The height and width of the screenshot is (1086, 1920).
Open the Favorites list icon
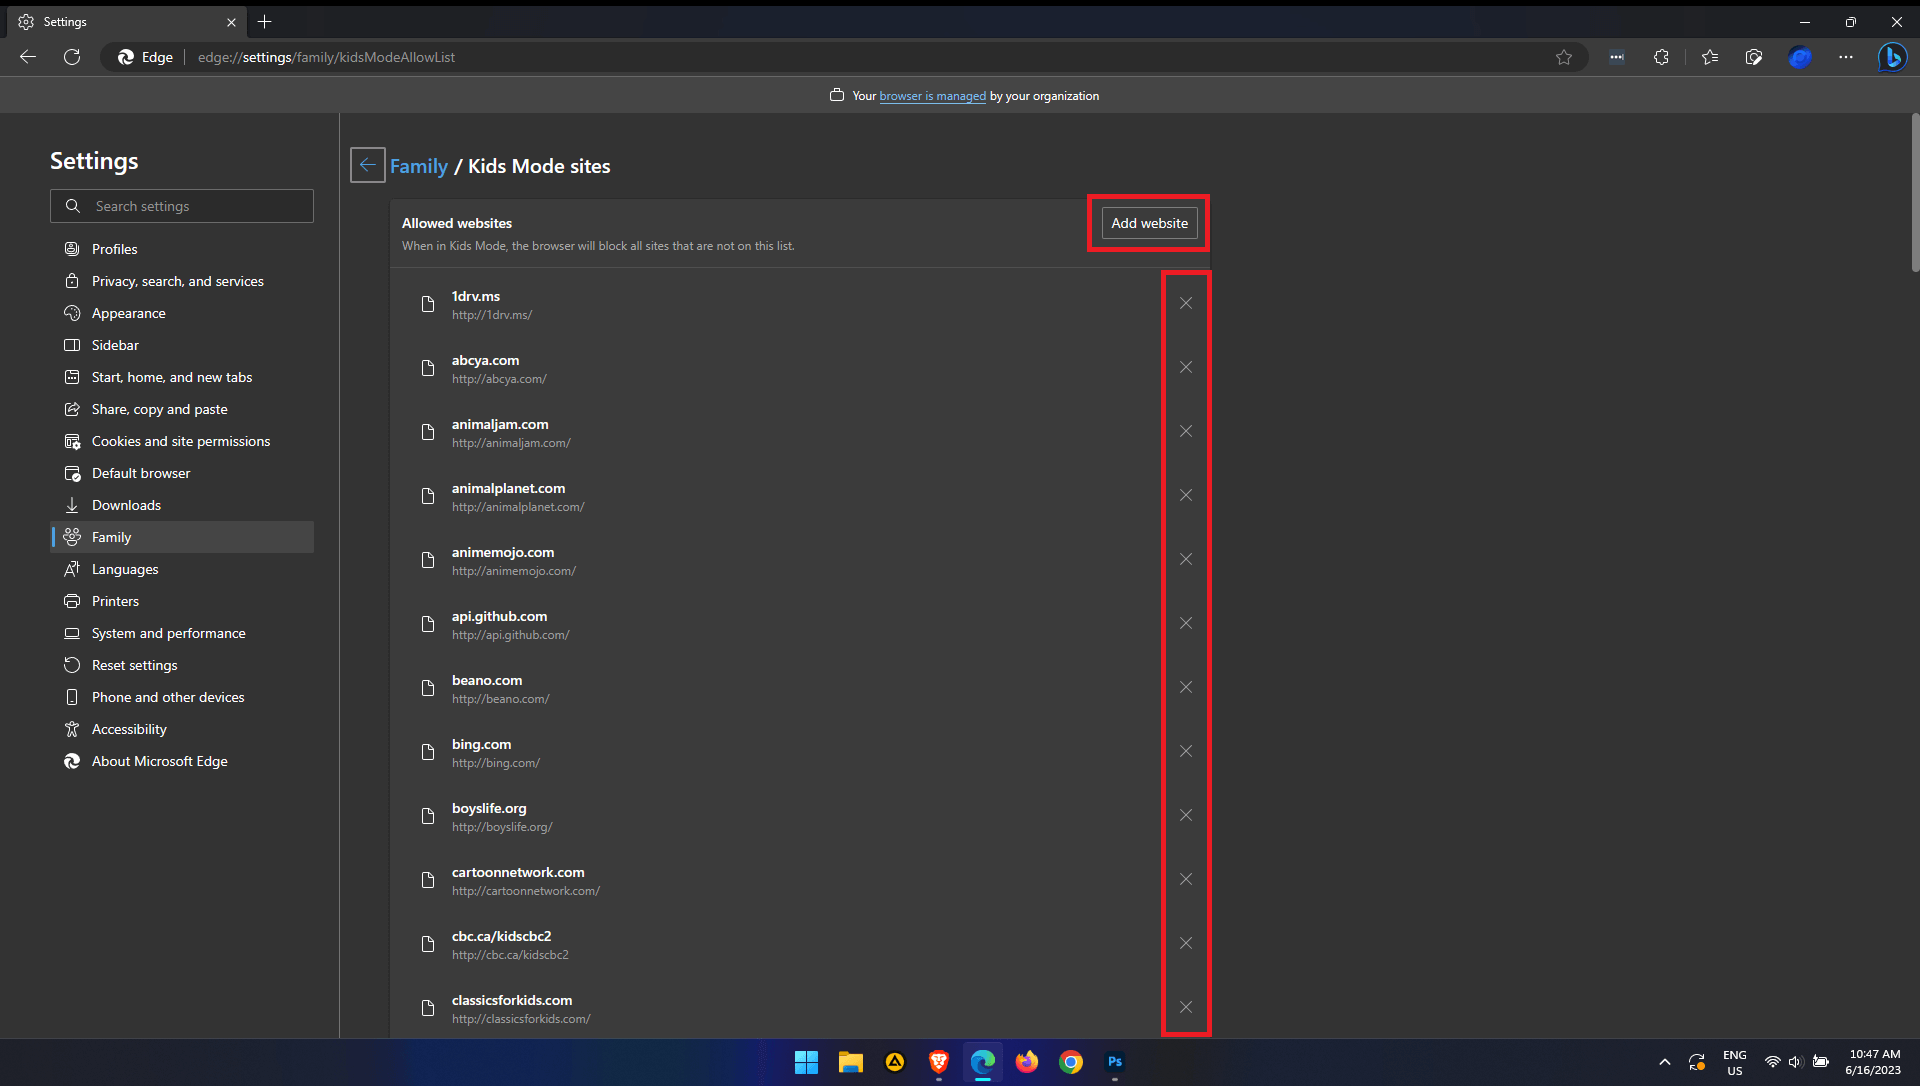[x=1710, y=57]
